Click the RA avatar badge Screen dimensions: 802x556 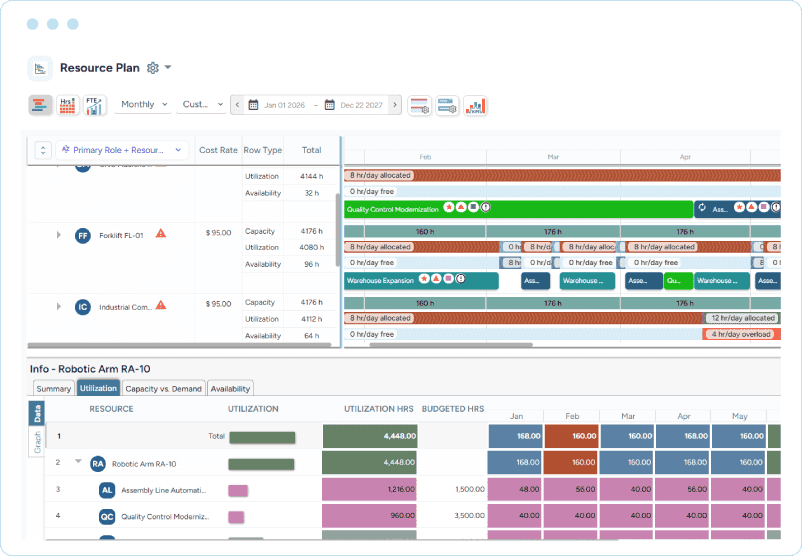(98, 464)
